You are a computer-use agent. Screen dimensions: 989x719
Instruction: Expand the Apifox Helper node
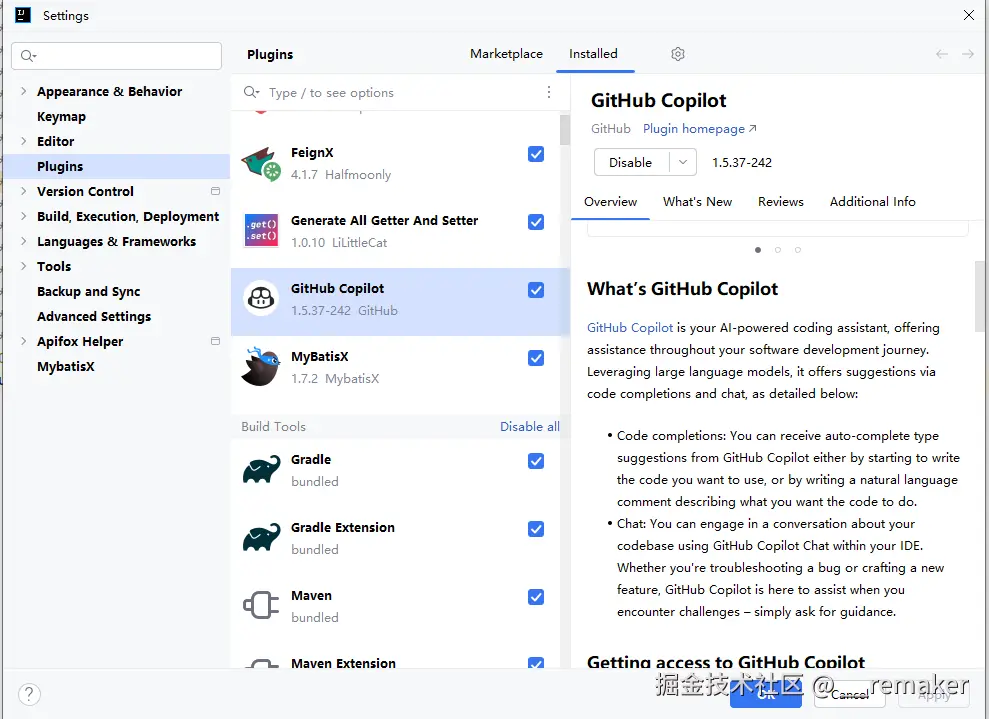(x=23, y=341)
